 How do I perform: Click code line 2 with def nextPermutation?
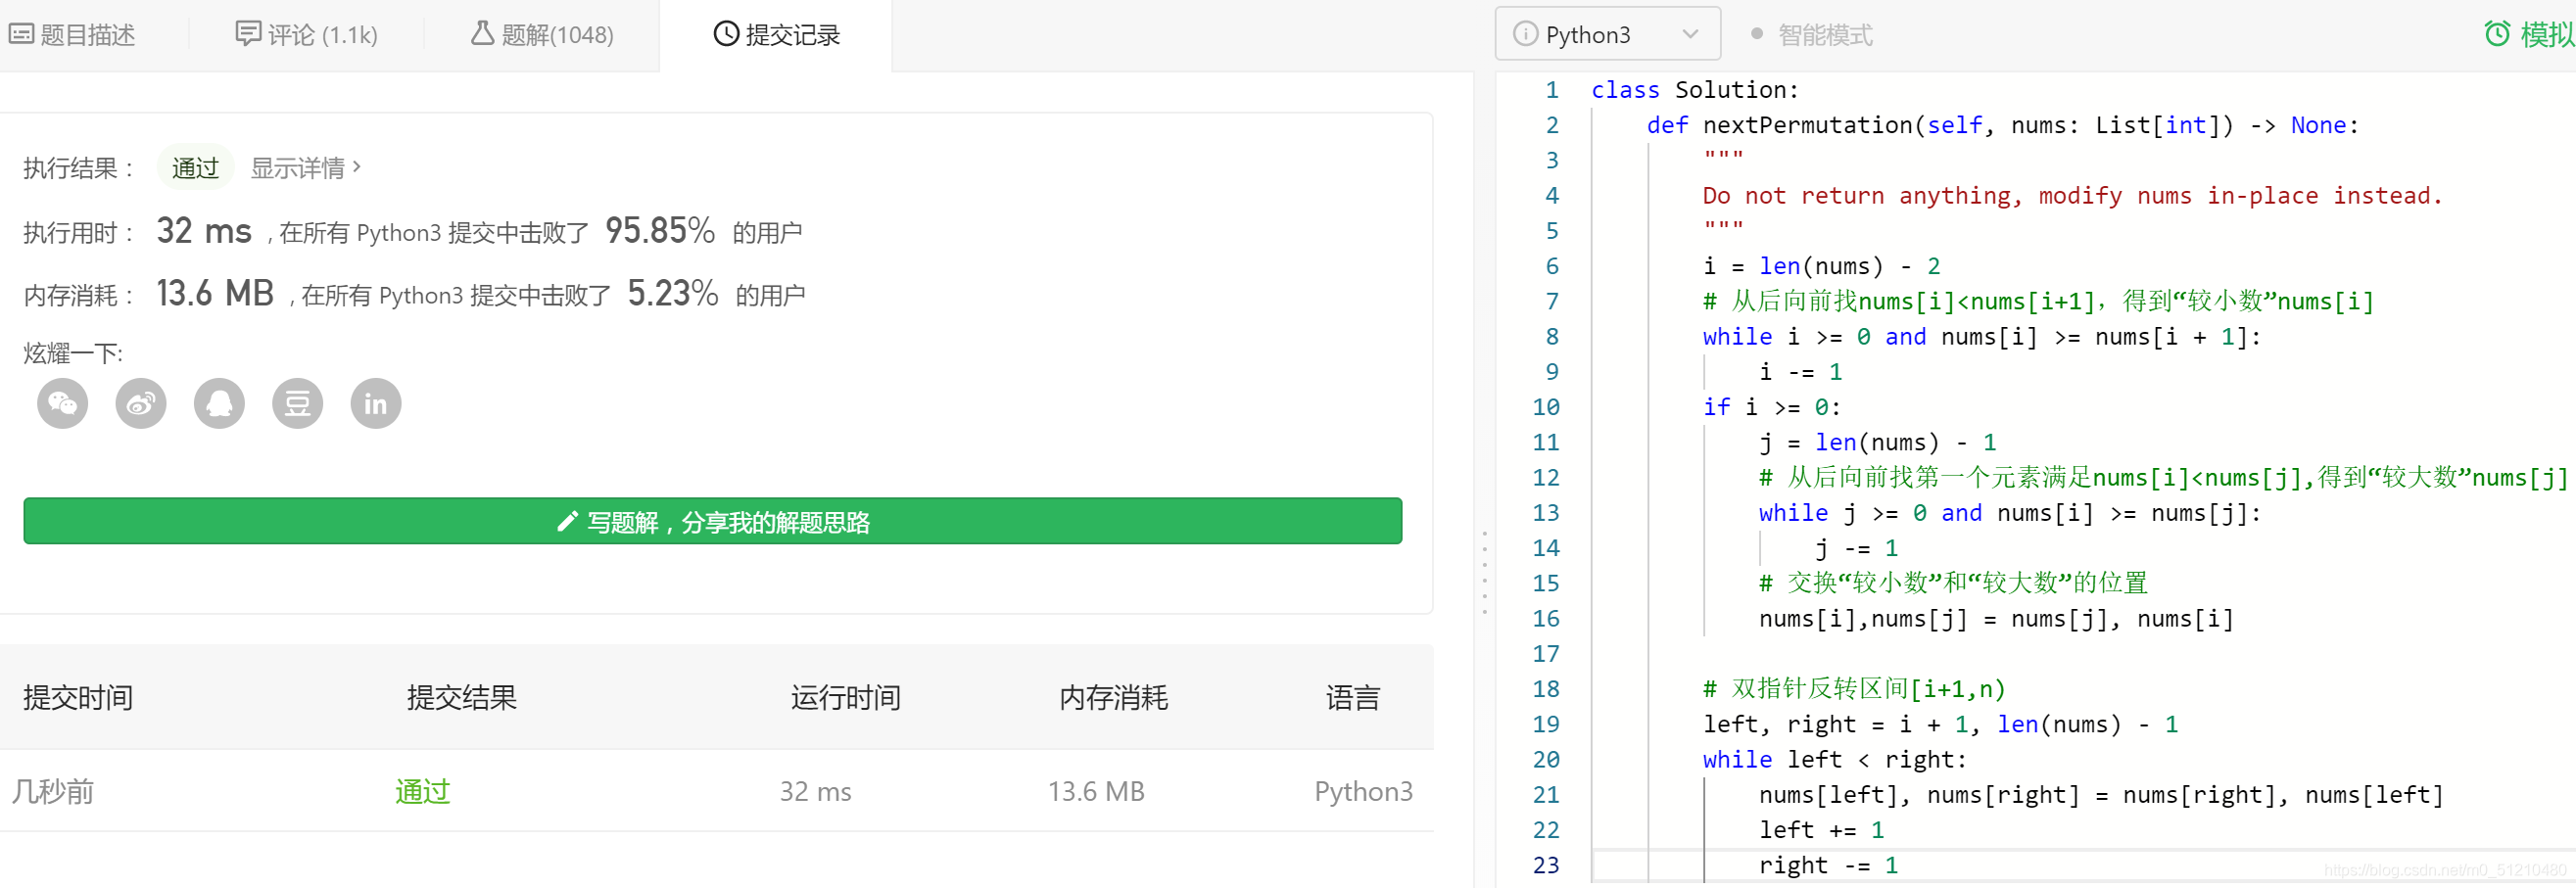(x=2002, y=125)
